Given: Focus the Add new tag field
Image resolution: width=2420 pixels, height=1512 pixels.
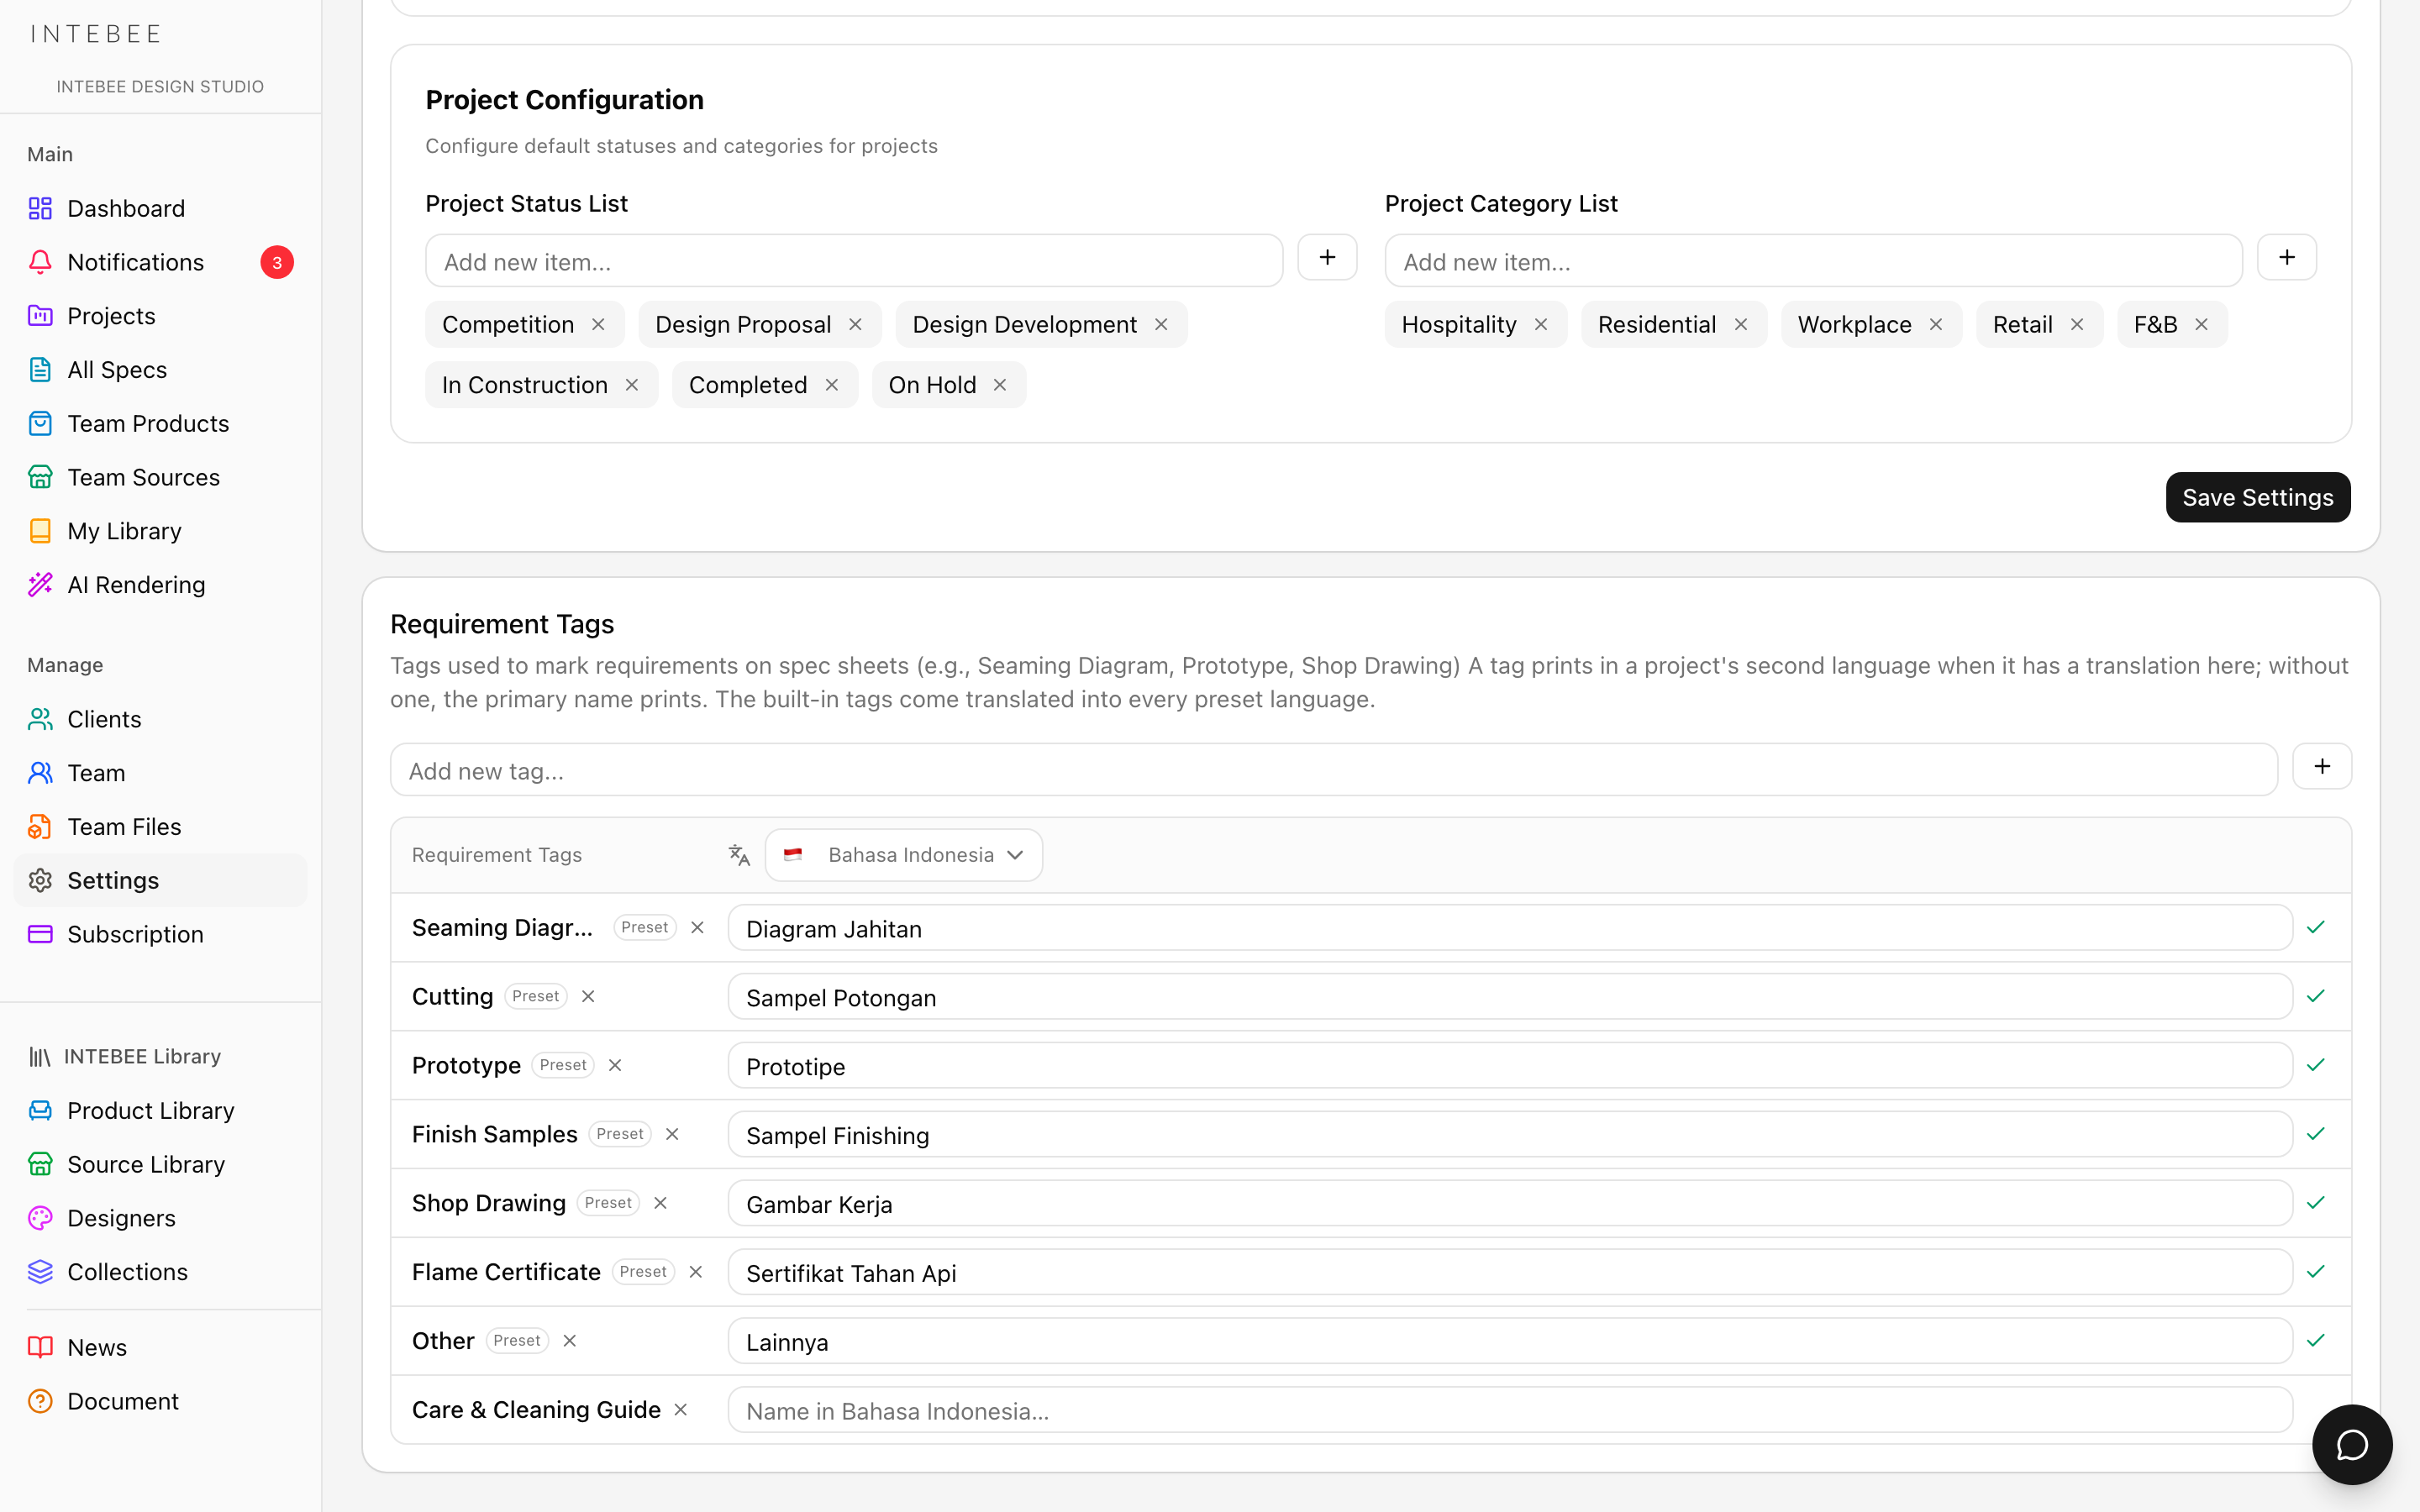Looking at the screenshot, I should [1334, 770].
